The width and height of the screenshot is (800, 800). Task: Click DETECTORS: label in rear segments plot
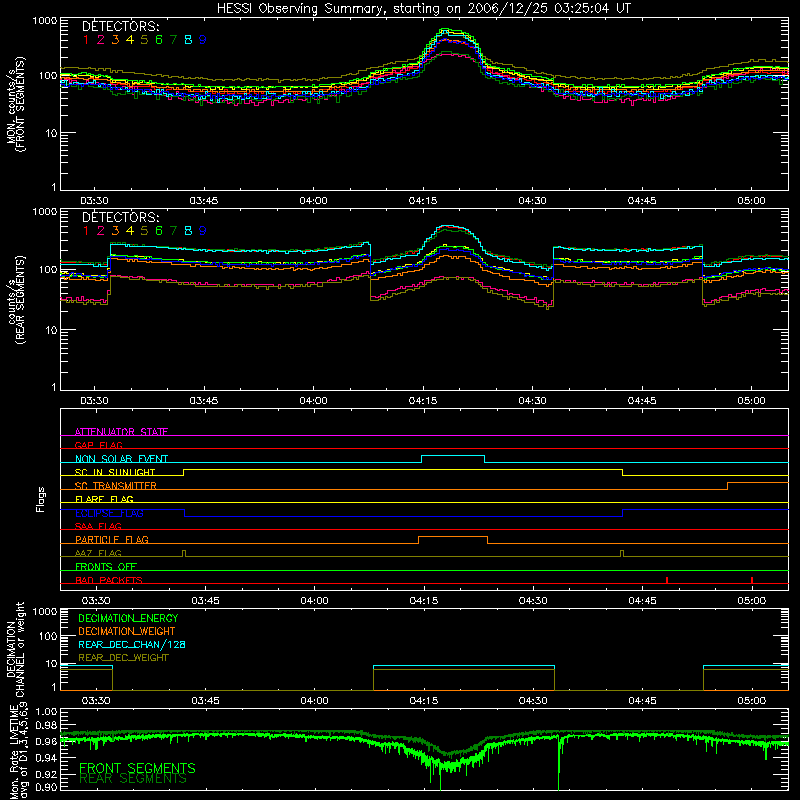pyautogui.click(x=121, y=217)
